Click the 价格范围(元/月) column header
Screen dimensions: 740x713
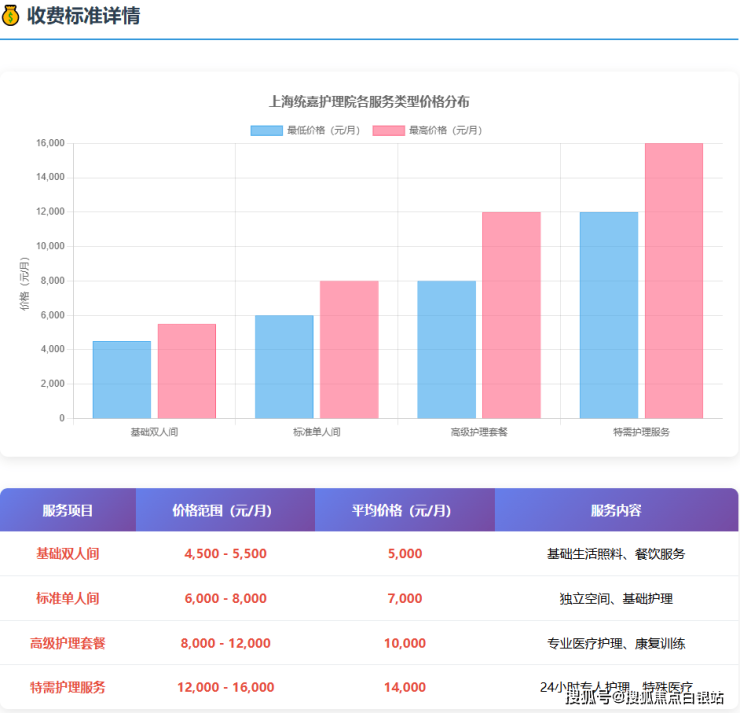click(225, 510)
